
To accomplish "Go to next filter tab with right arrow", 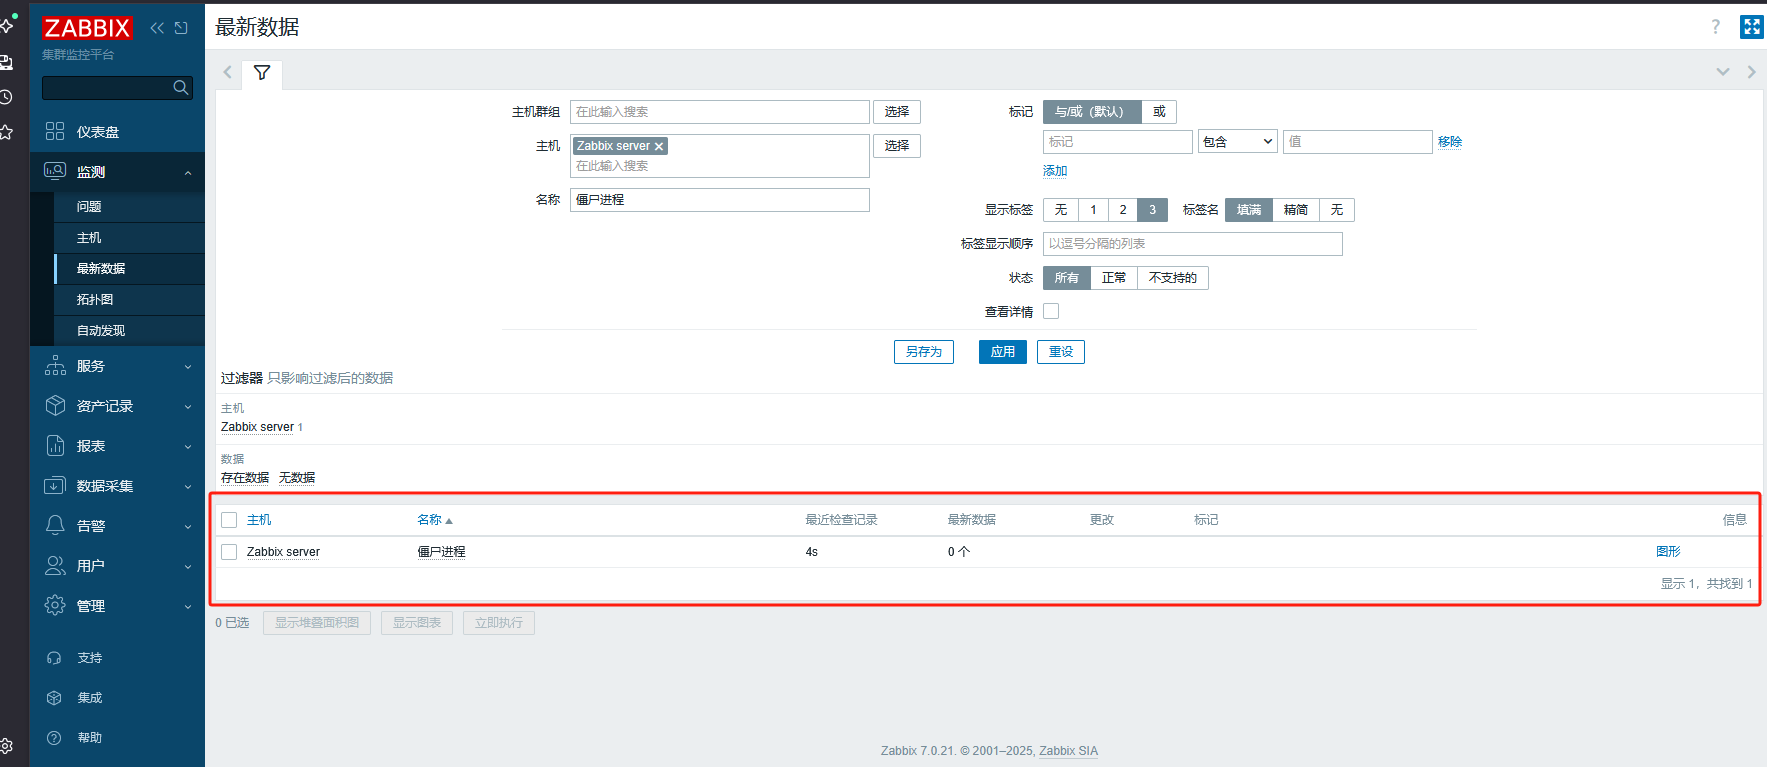I will point(1751,72).
